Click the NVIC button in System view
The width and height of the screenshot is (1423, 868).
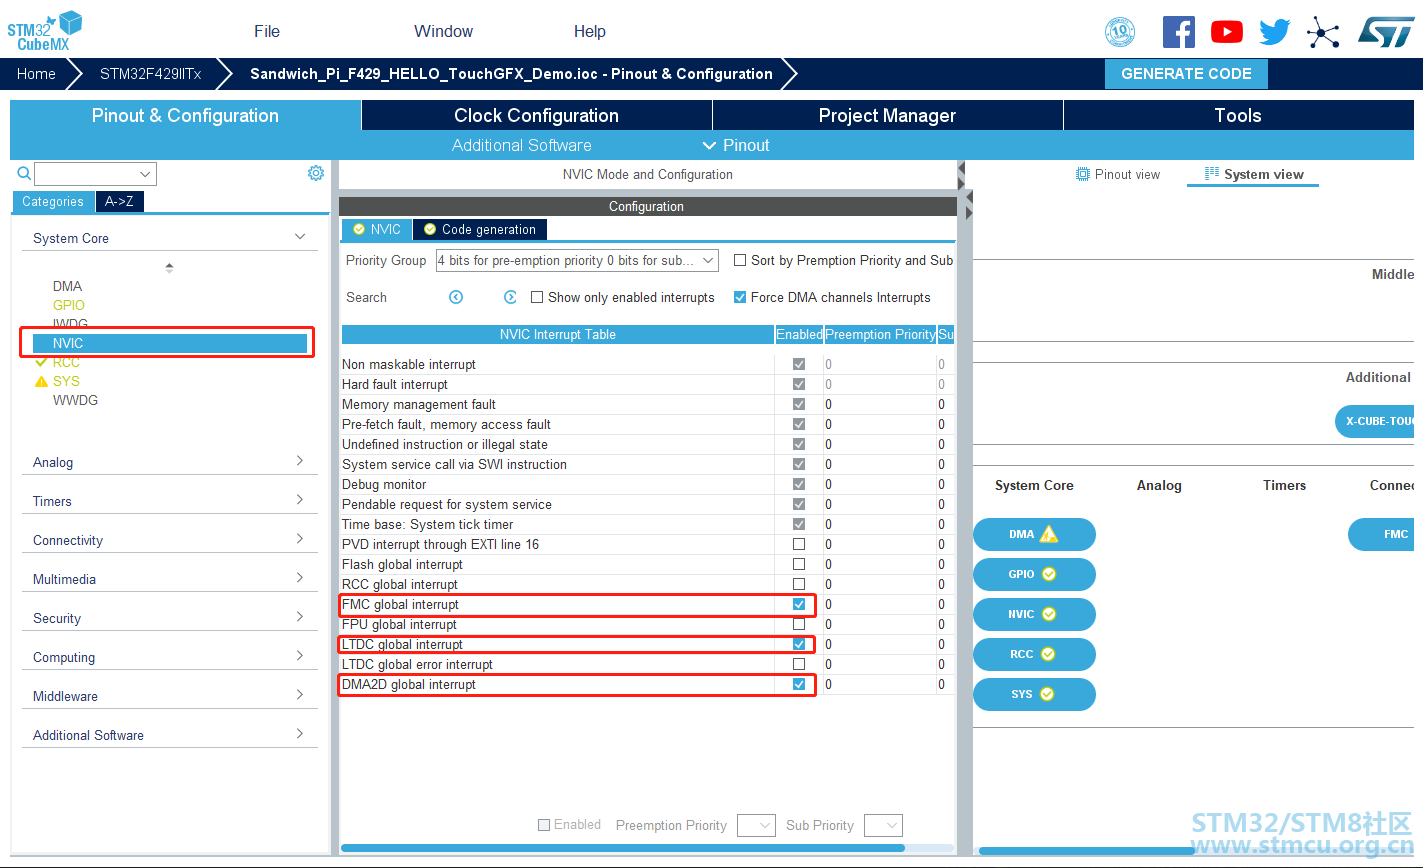coord(1034,614)
